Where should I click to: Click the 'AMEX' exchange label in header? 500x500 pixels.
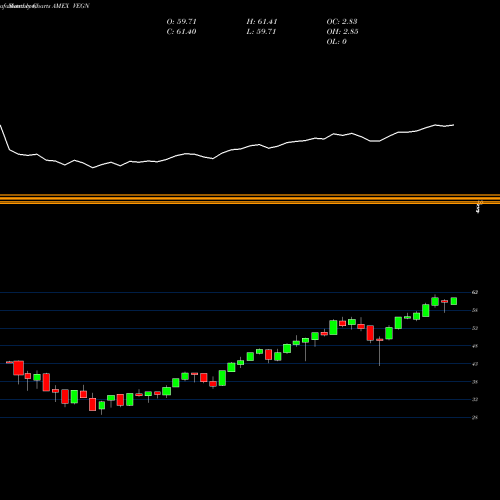60,6
